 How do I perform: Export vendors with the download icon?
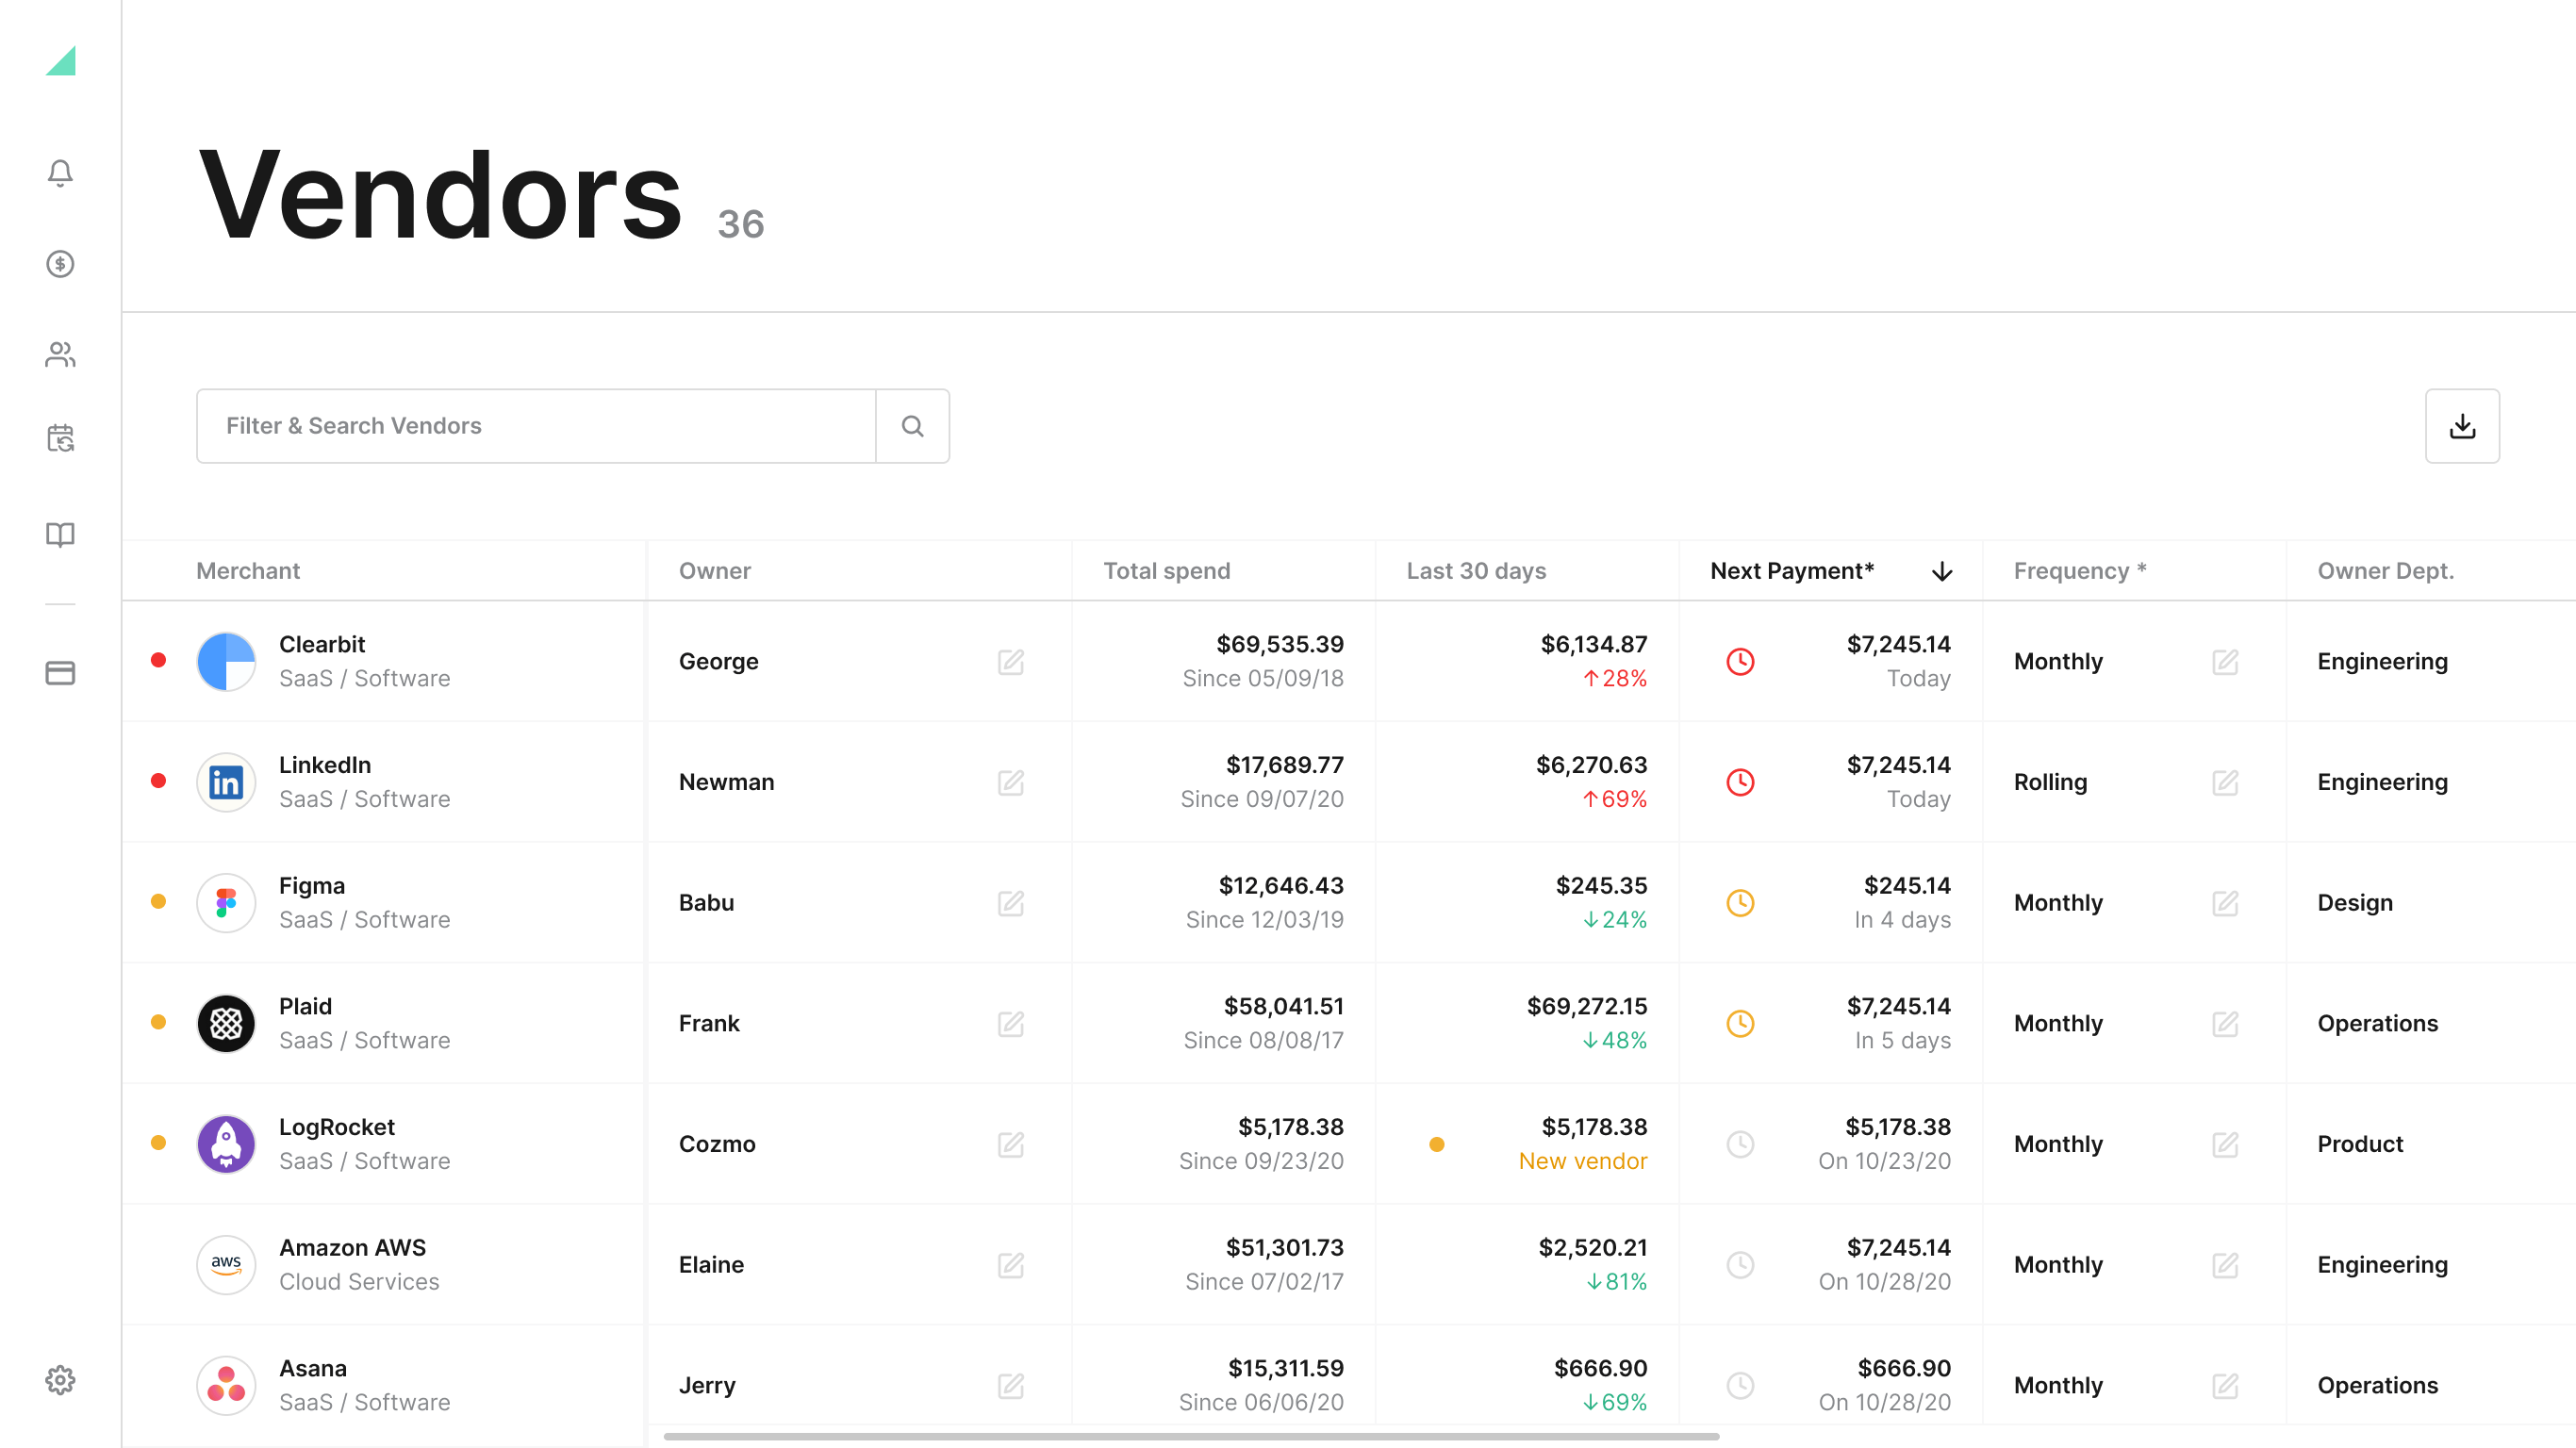2463,425
